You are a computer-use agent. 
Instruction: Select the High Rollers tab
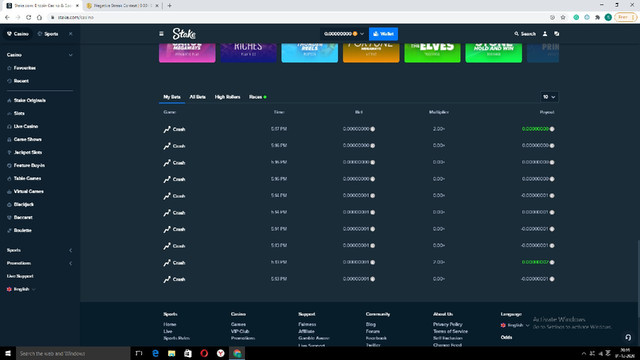[x=227, y=97]
